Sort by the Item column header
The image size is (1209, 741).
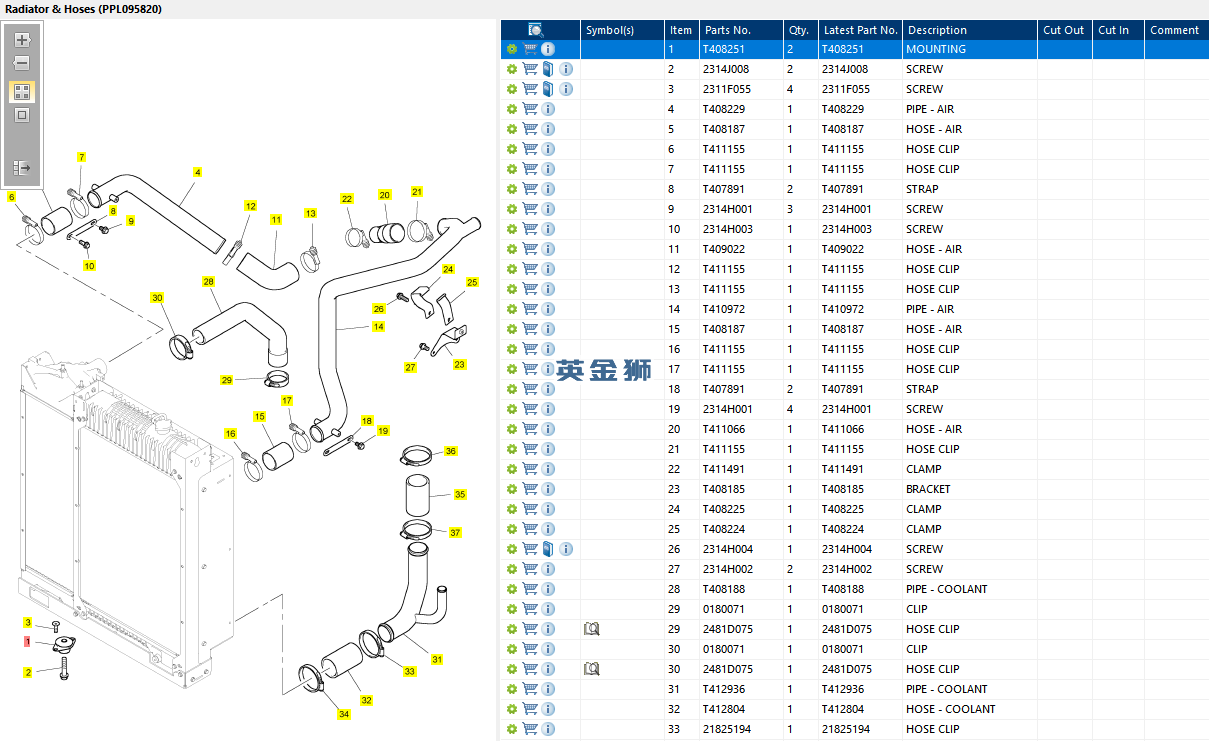click(x=681, y=30)
